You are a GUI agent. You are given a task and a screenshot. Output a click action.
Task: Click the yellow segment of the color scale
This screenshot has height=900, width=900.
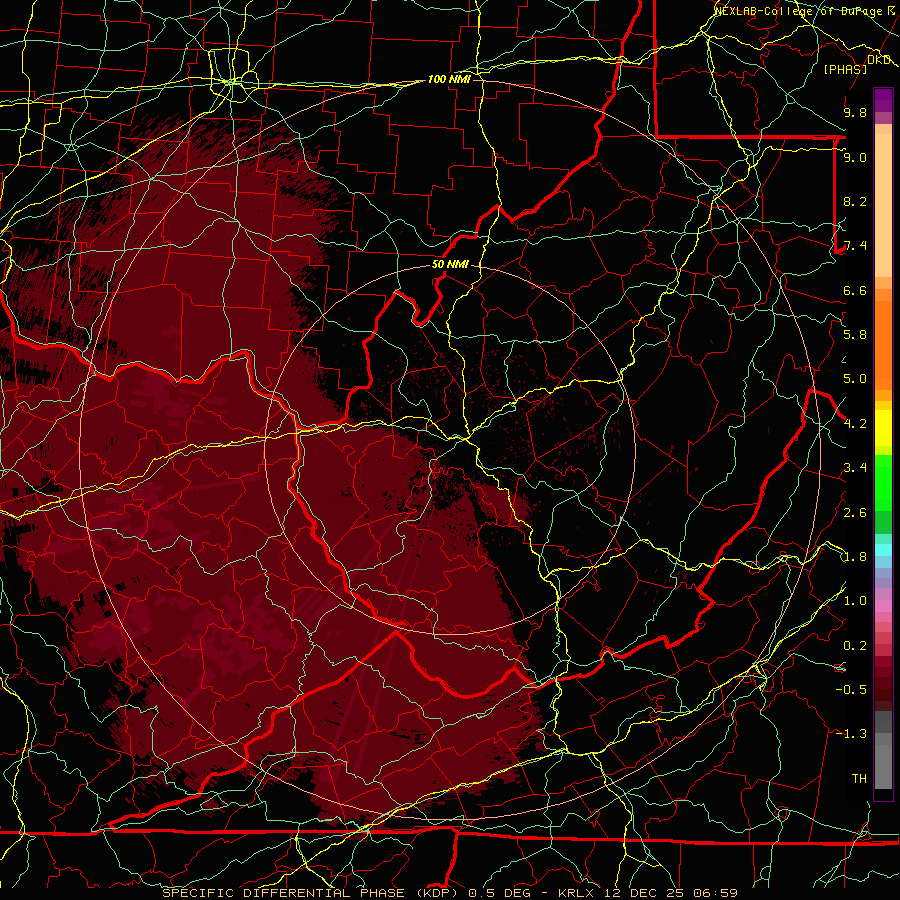pos(883,428)
